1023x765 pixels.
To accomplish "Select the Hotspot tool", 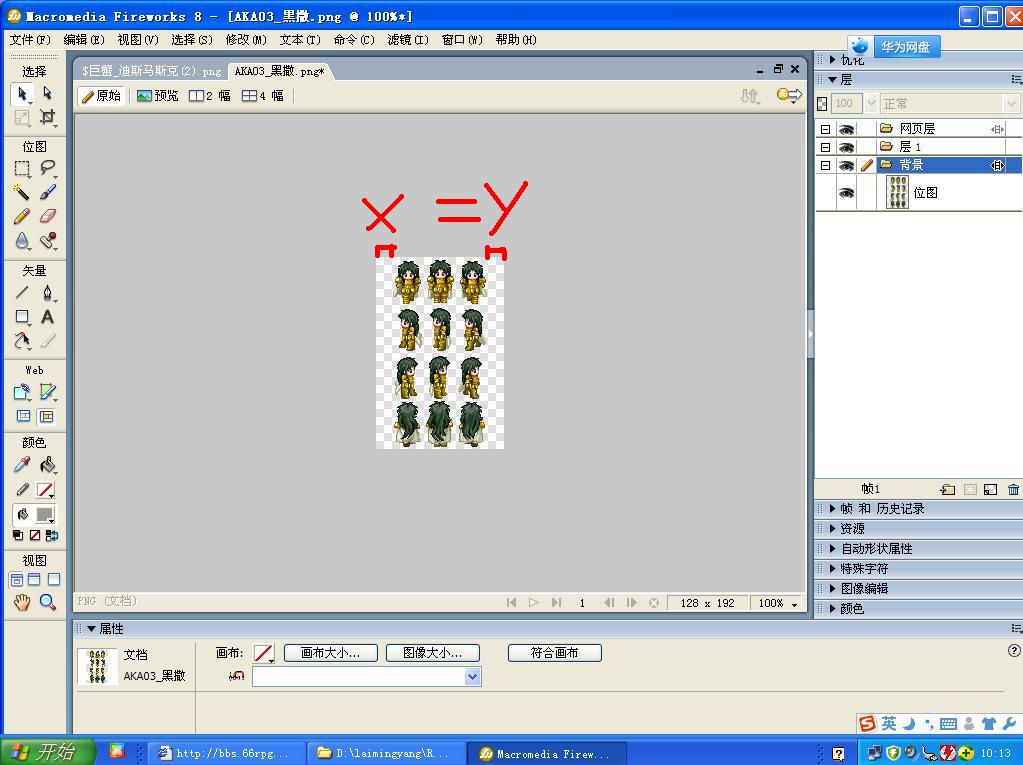I will pos(22,392).
